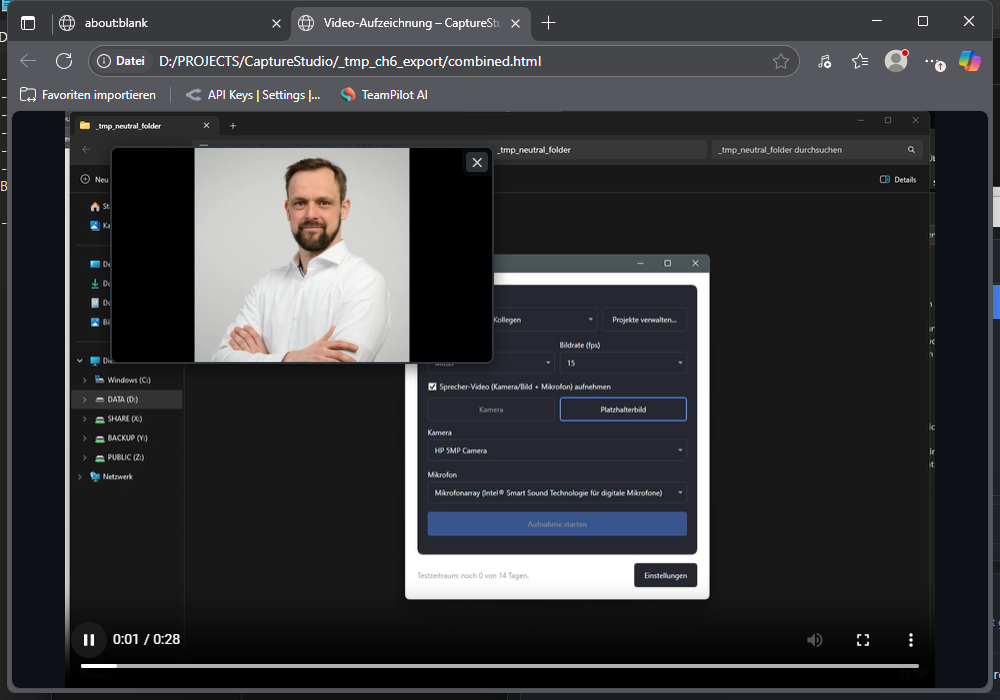Expand the Windows (C:) drive
Screen dimensions: 1000x700
tap(85, 380)
